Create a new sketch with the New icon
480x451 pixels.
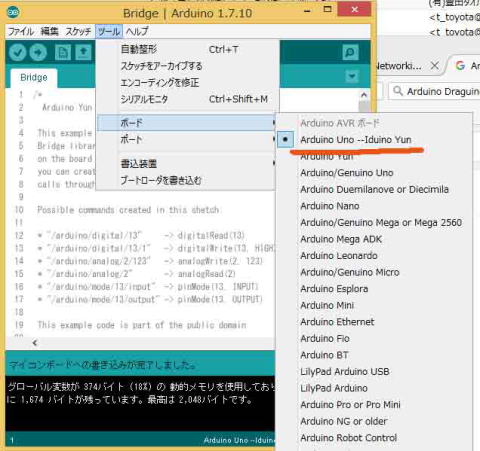[x=63, y=52]
